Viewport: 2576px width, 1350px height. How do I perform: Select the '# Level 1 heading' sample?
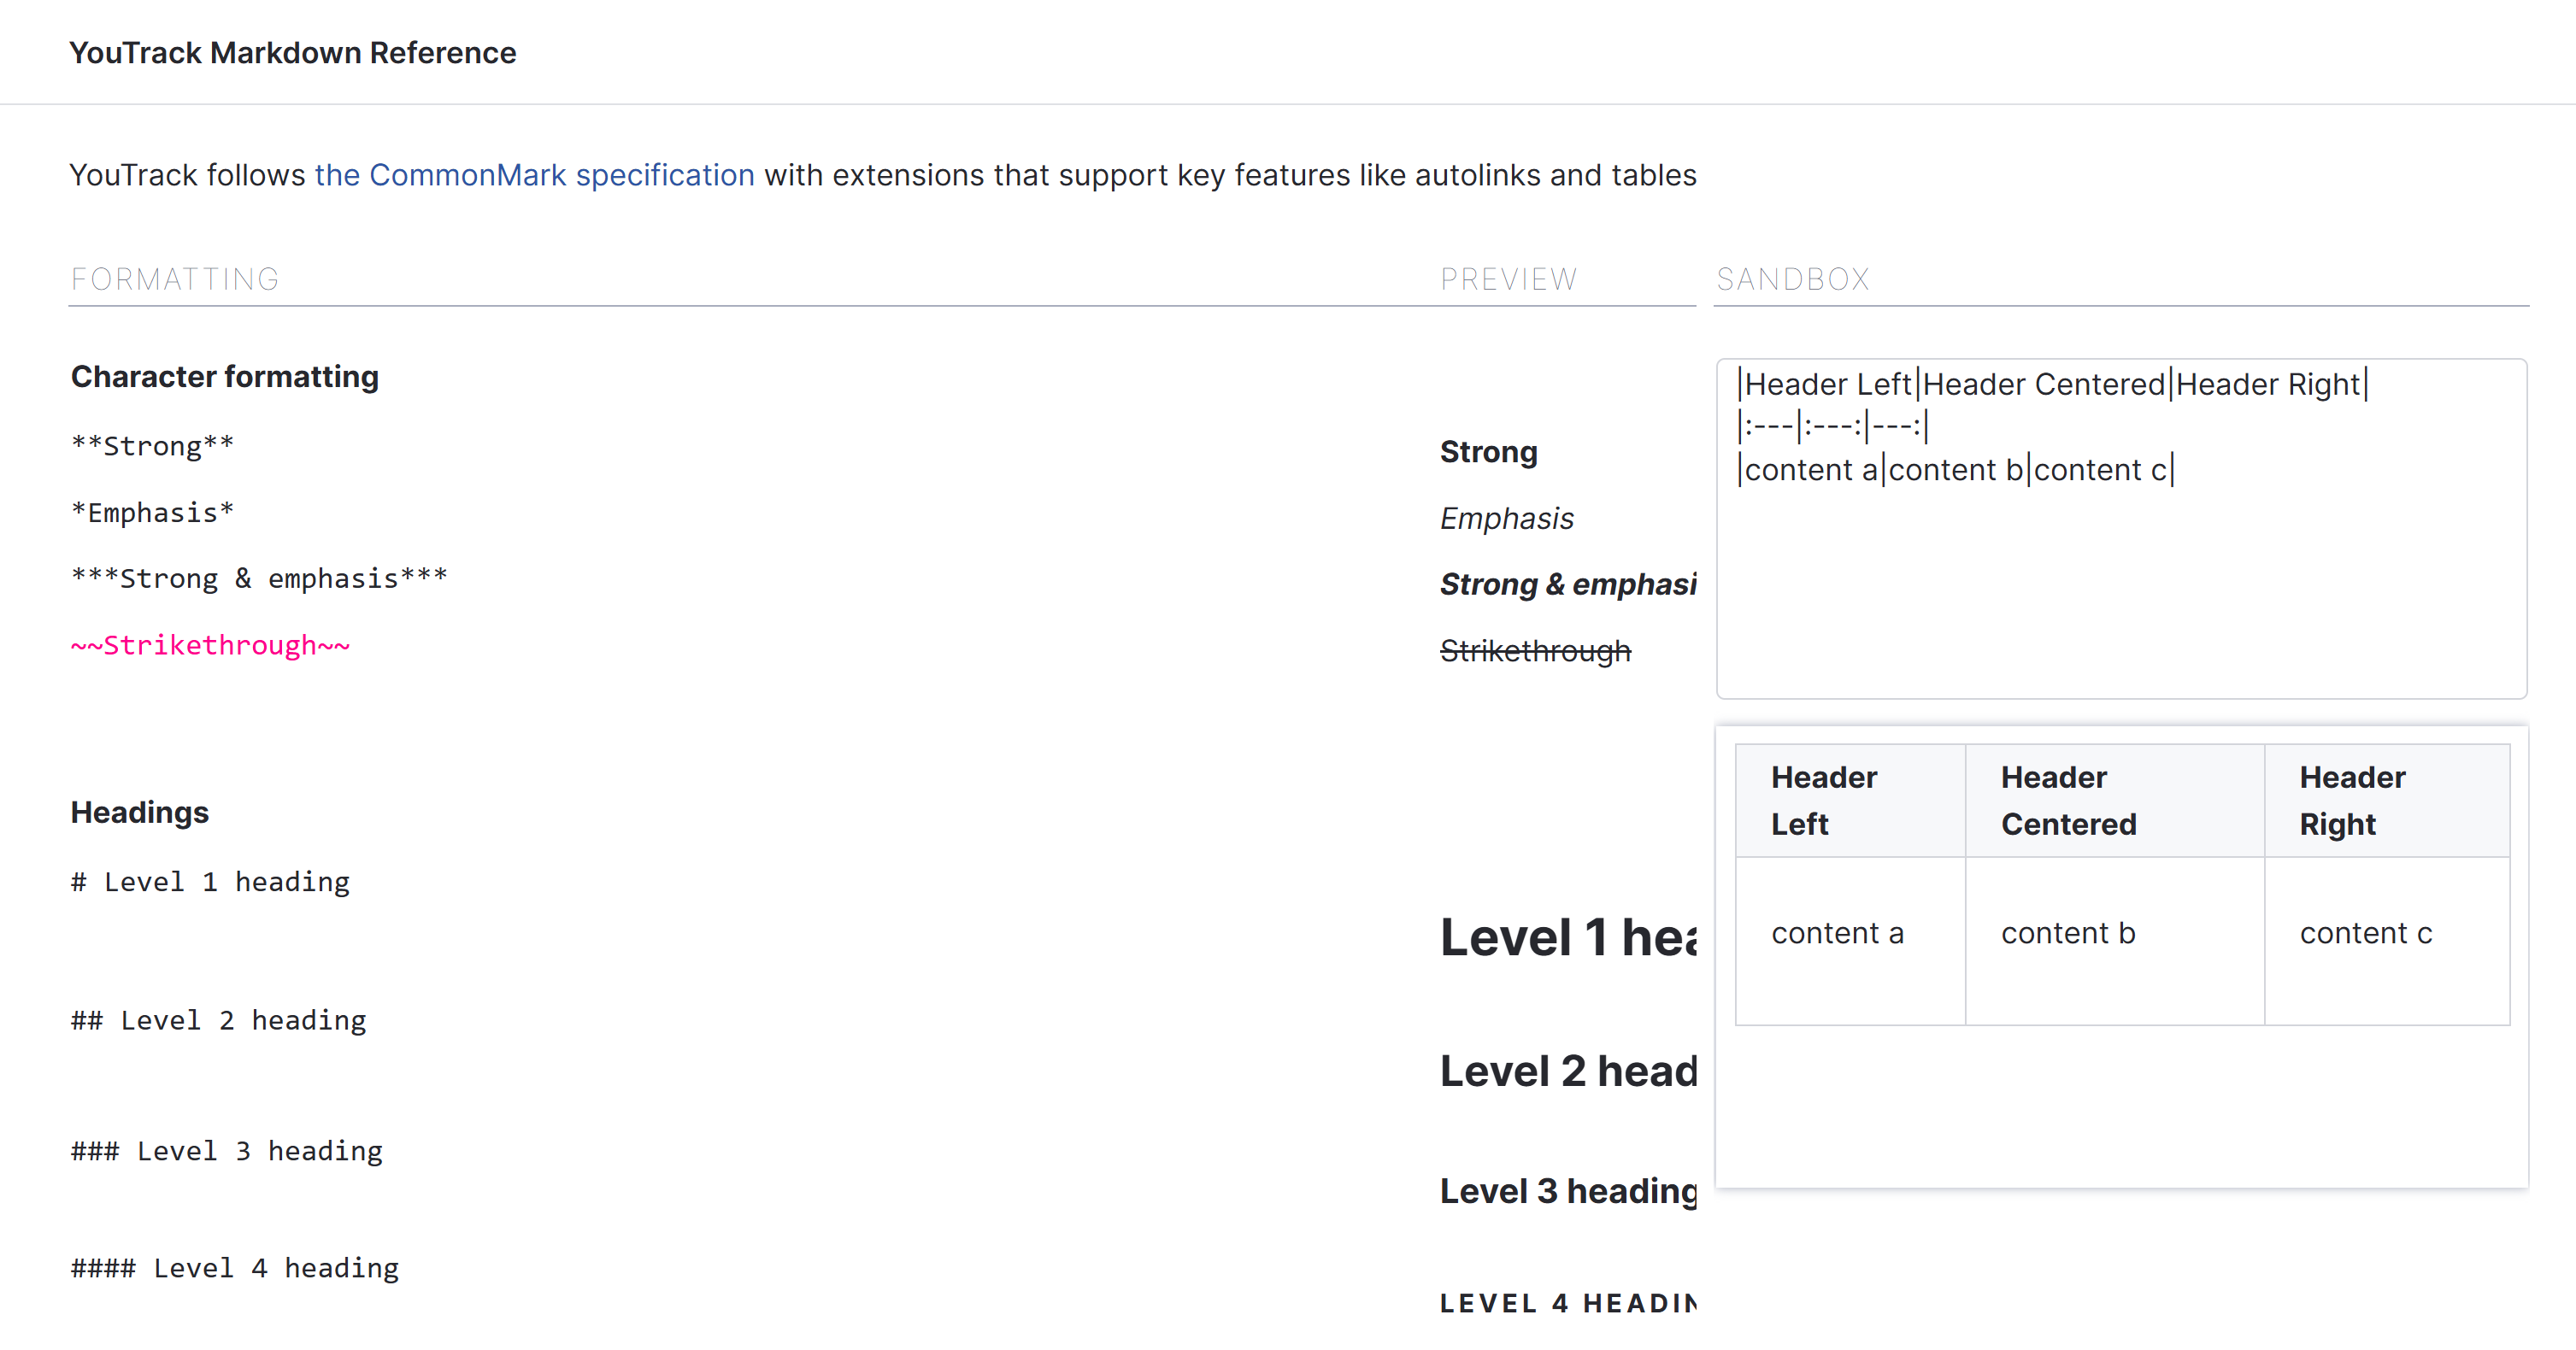(210, 882)
